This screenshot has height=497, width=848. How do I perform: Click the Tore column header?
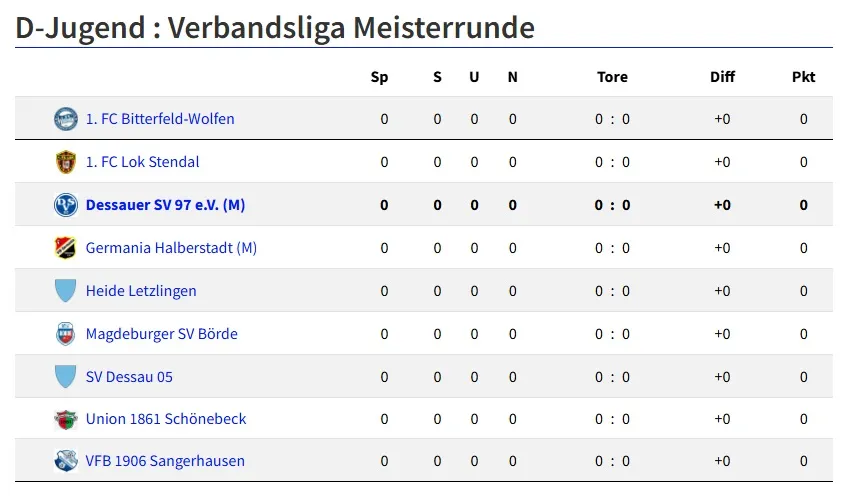click(x=612, y=77)
